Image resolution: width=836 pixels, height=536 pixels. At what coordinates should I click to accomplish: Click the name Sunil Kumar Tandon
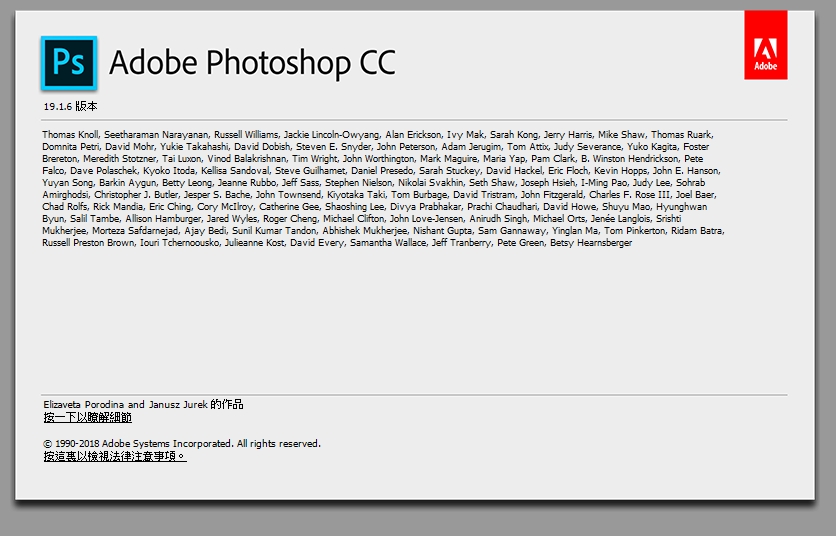(x=274, y=230)
